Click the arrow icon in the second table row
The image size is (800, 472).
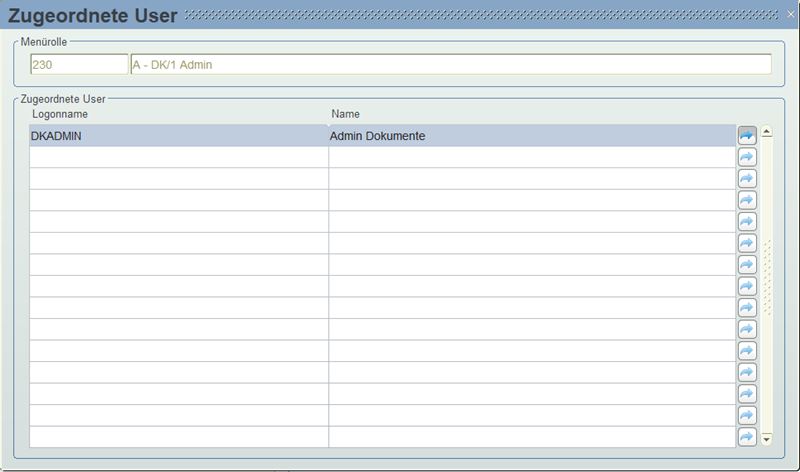tap(747, 157)
